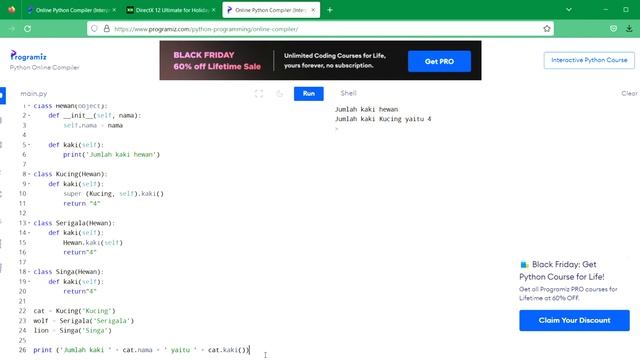Click the Programiz logo

(x=28, y=56)
